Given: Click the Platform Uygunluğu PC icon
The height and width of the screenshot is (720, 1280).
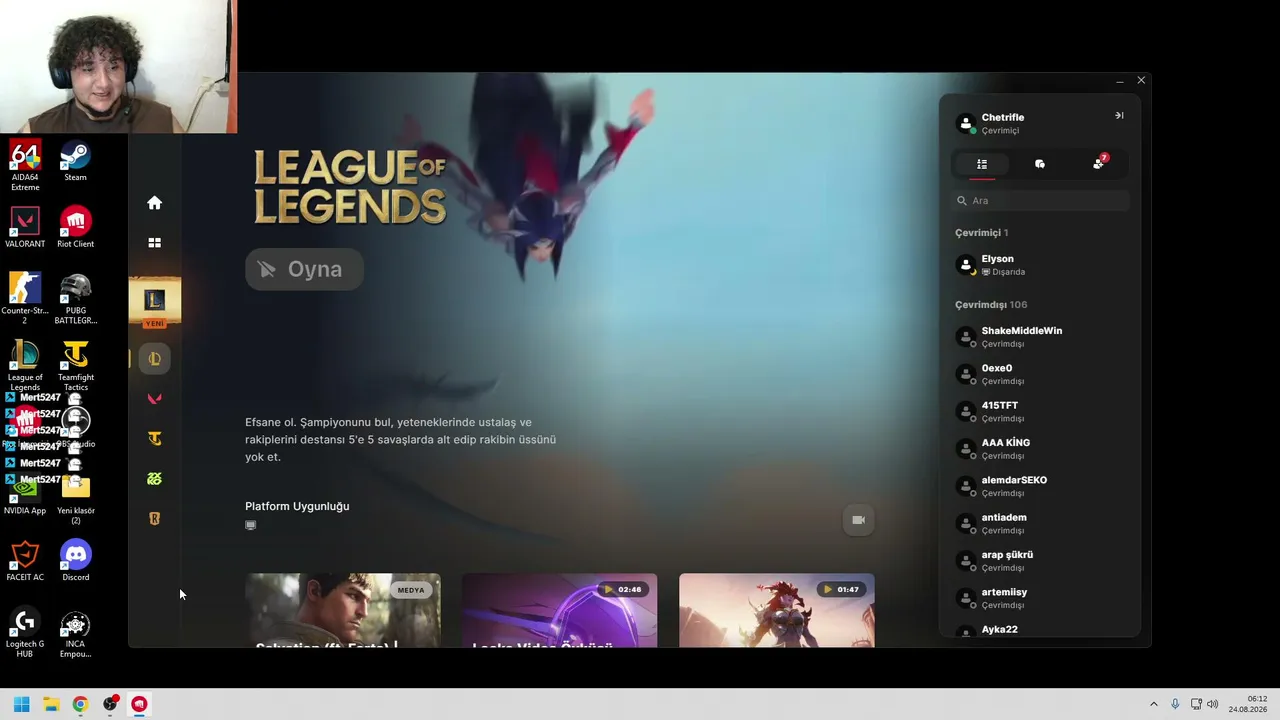Looking at the screenshot, I should [x=250, y=525].
